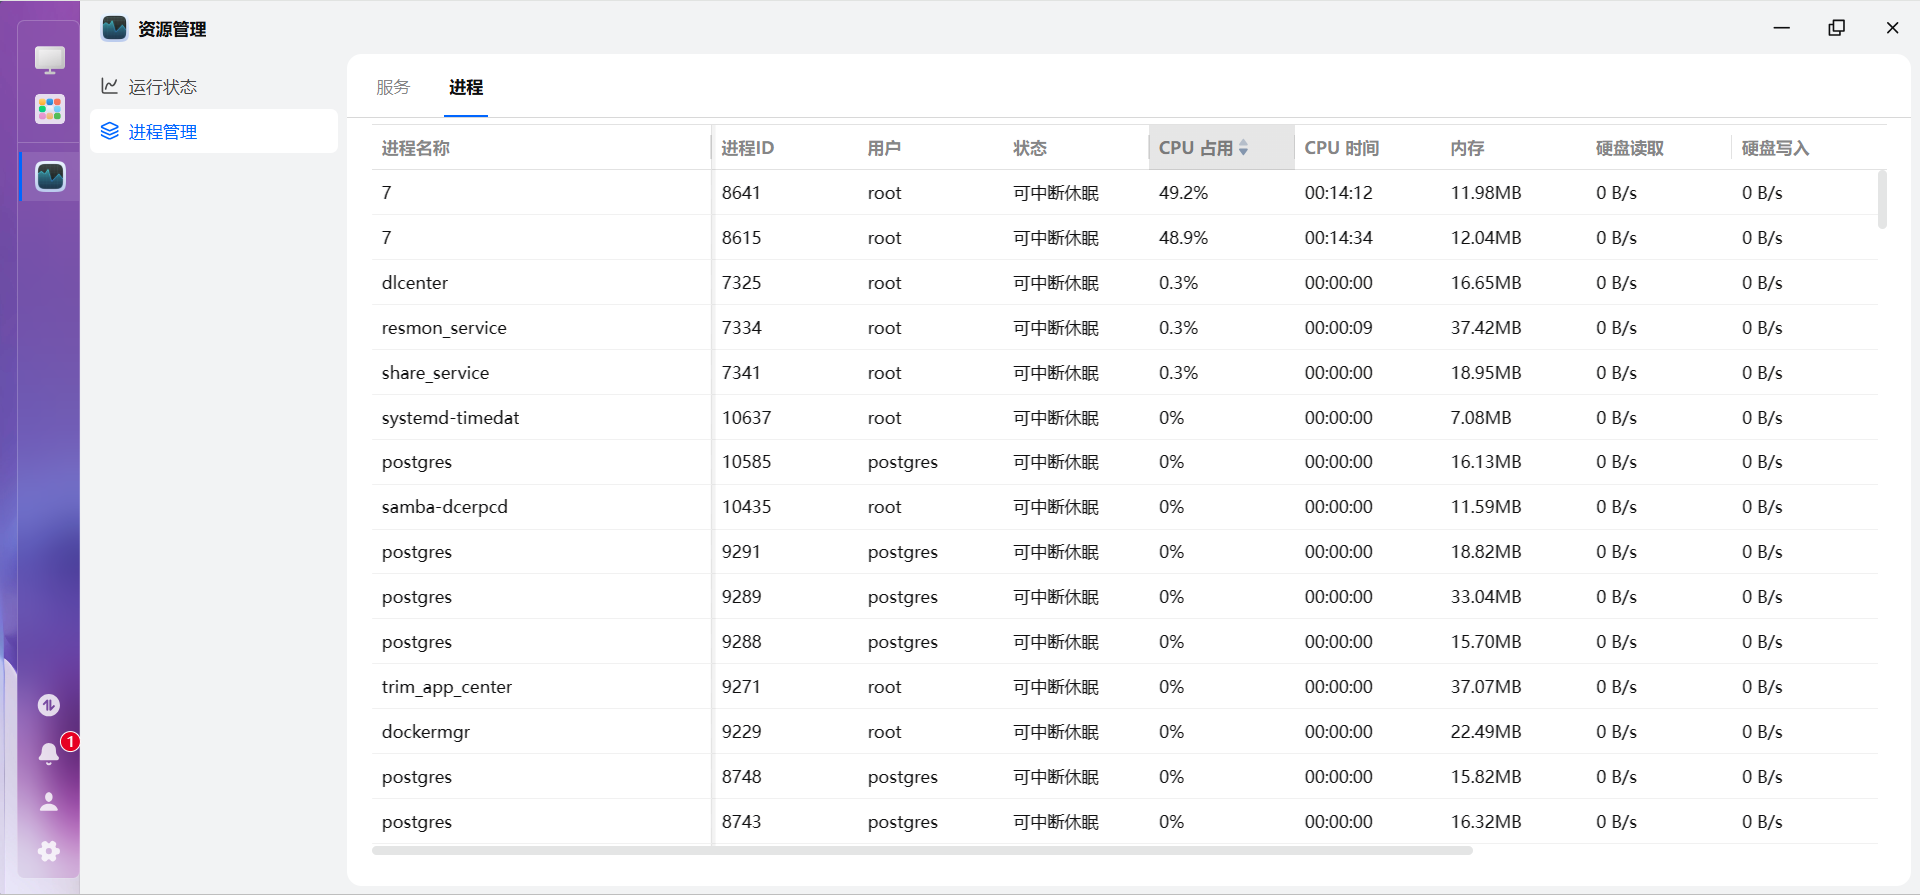Click the CPU 占用 sort arrows
1920x895 pixels.
pos(1243,148)
